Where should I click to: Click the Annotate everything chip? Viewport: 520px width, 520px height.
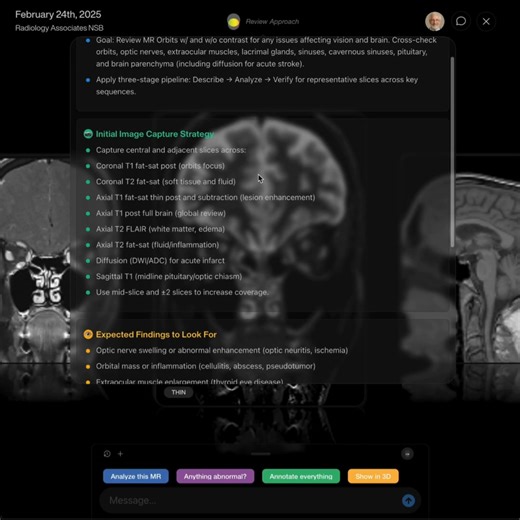(x=301, y=476)
